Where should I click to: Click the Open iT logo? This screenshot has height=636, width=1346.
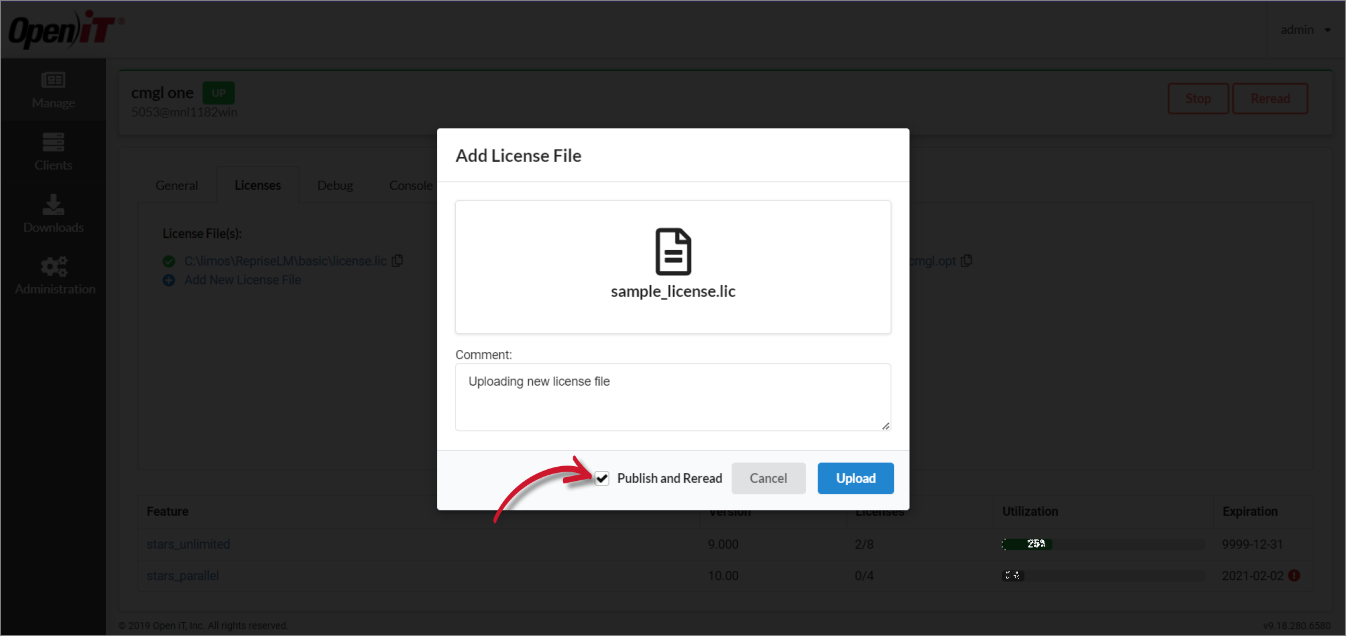[x=65, y=31]
